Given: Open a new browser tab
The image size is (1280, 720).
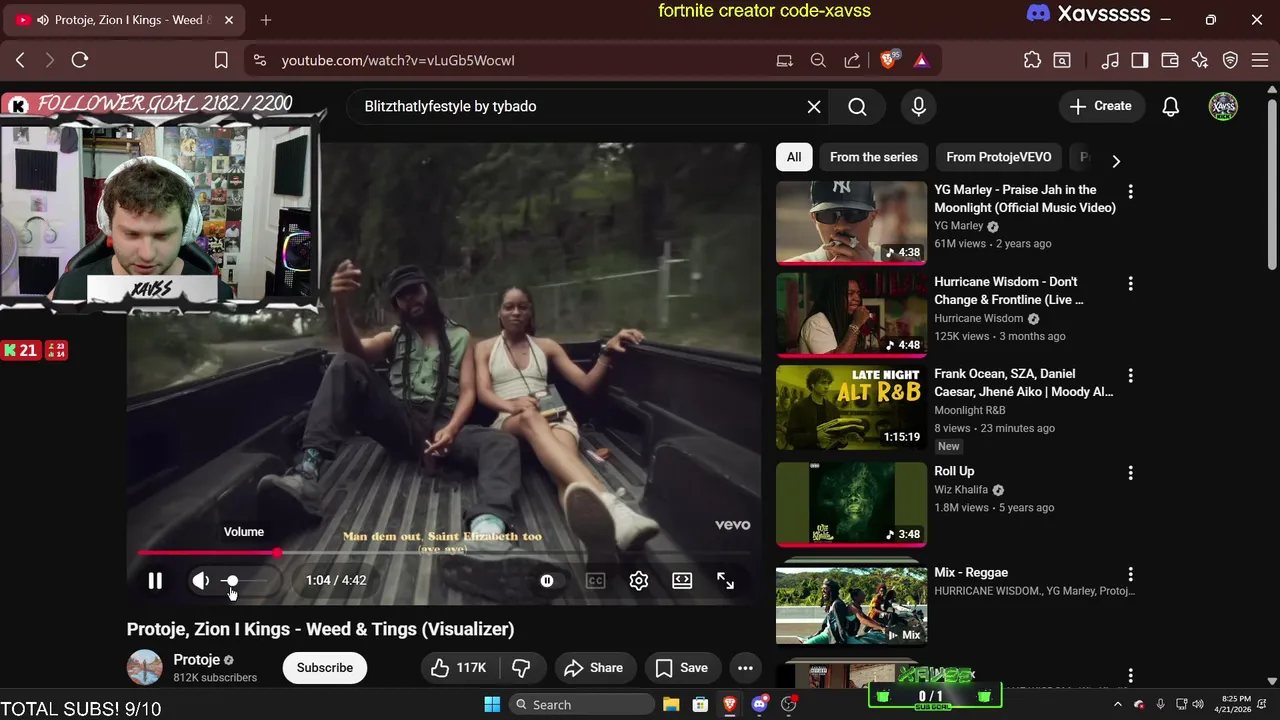Looking at the screenshot, I should pos(266,20).
